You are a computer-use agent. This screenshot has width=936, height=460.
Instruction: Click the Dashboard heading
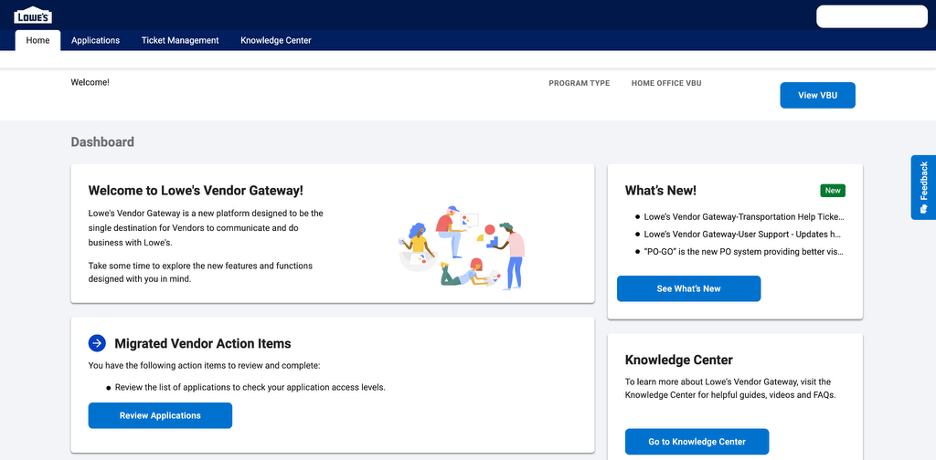pos(103,142)
